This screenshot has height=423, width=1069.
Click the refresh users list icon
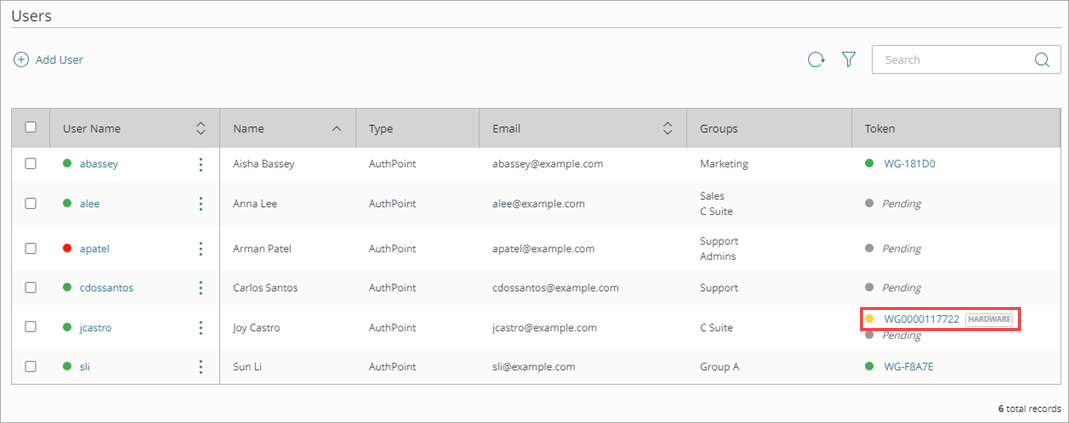pyautogui.click(x=816, y=60)
